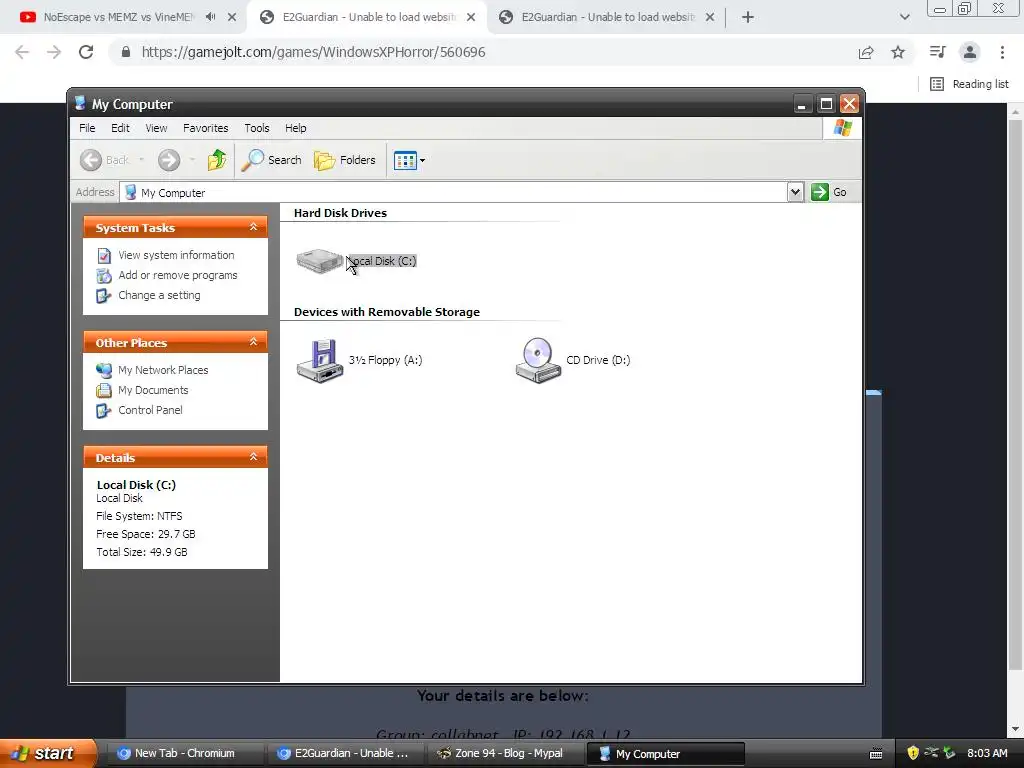Toggle the Folders pane button
Viewport: 1024px width, 768px height.
click(345, 160)
